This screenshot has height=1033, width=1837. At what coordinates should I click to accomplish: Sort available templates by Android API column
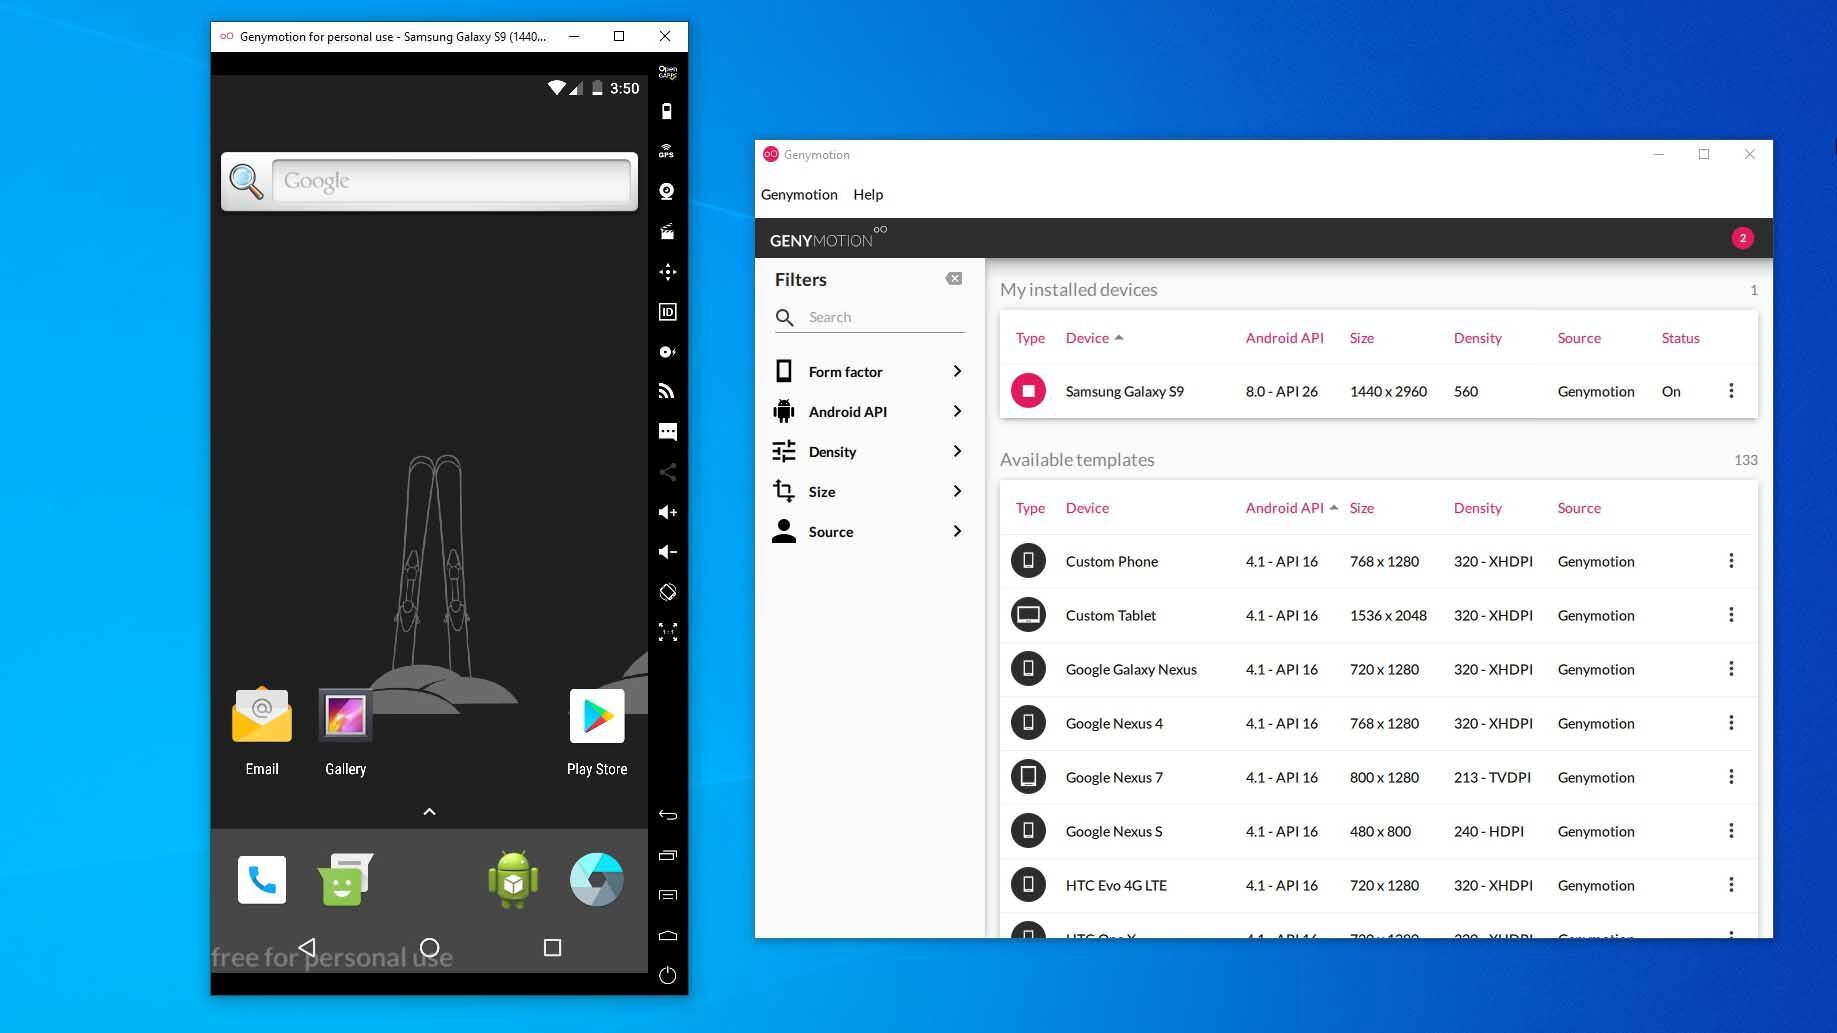(x=1291, y=508)
